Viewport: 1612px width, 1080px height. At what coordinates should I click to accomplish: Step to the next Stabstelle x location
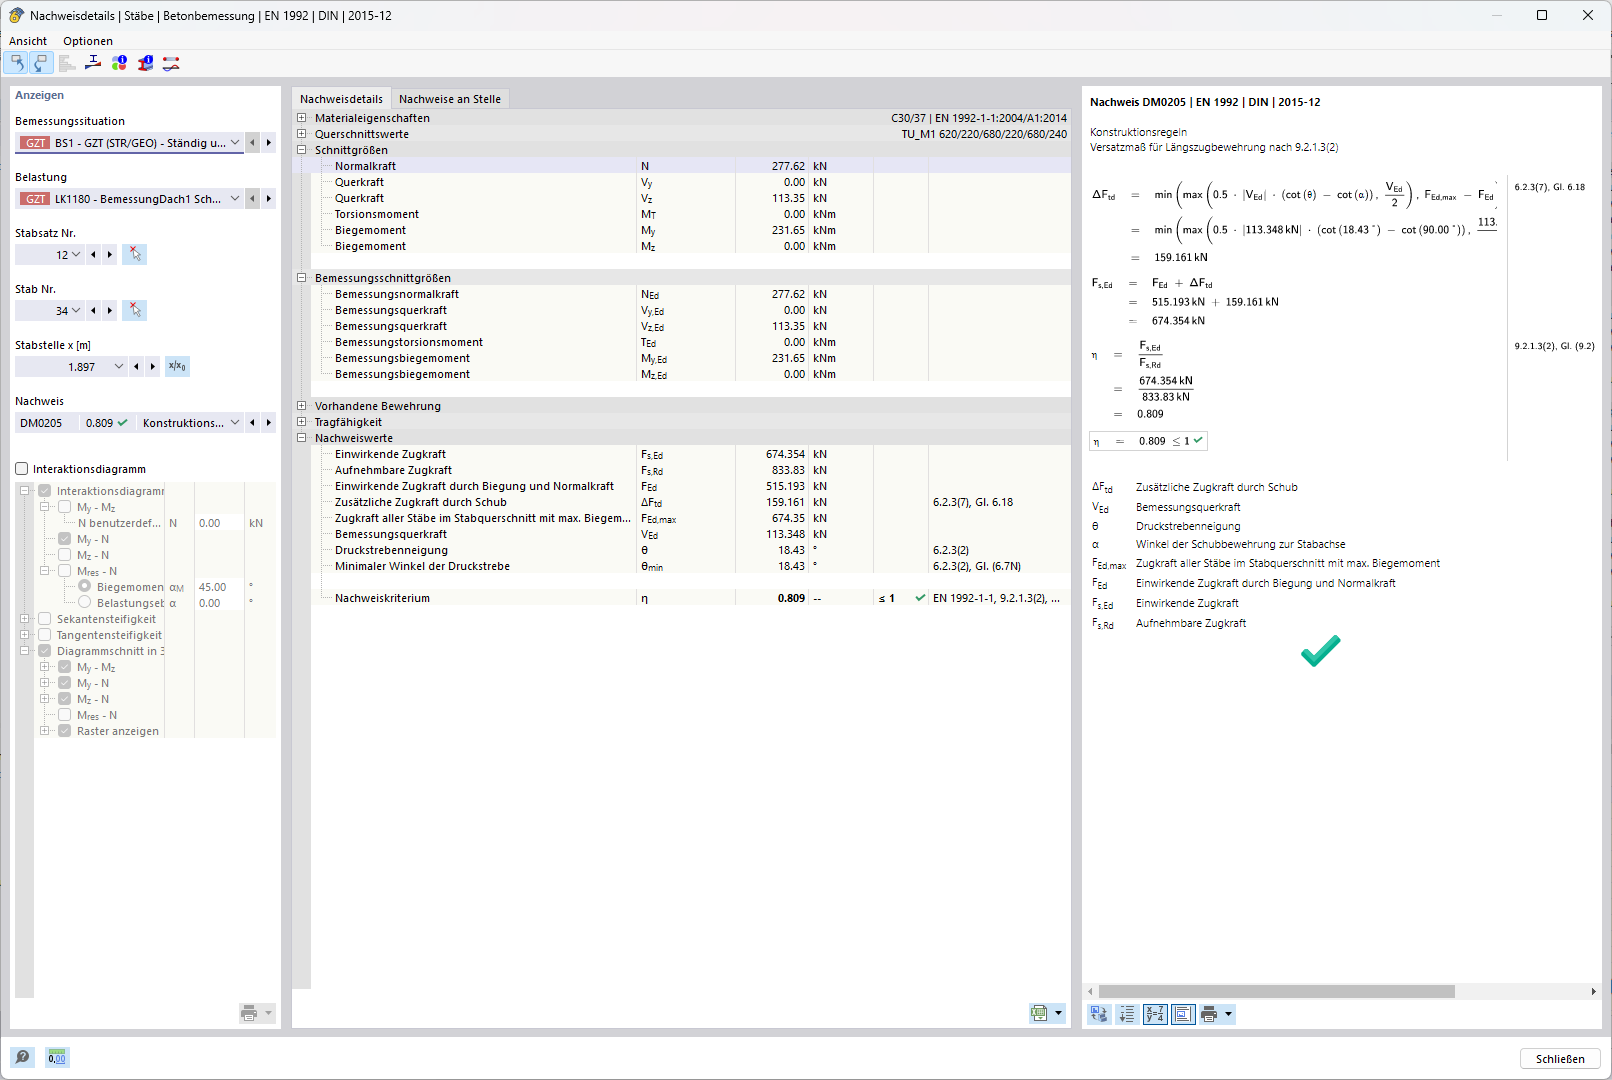point(153,367)
